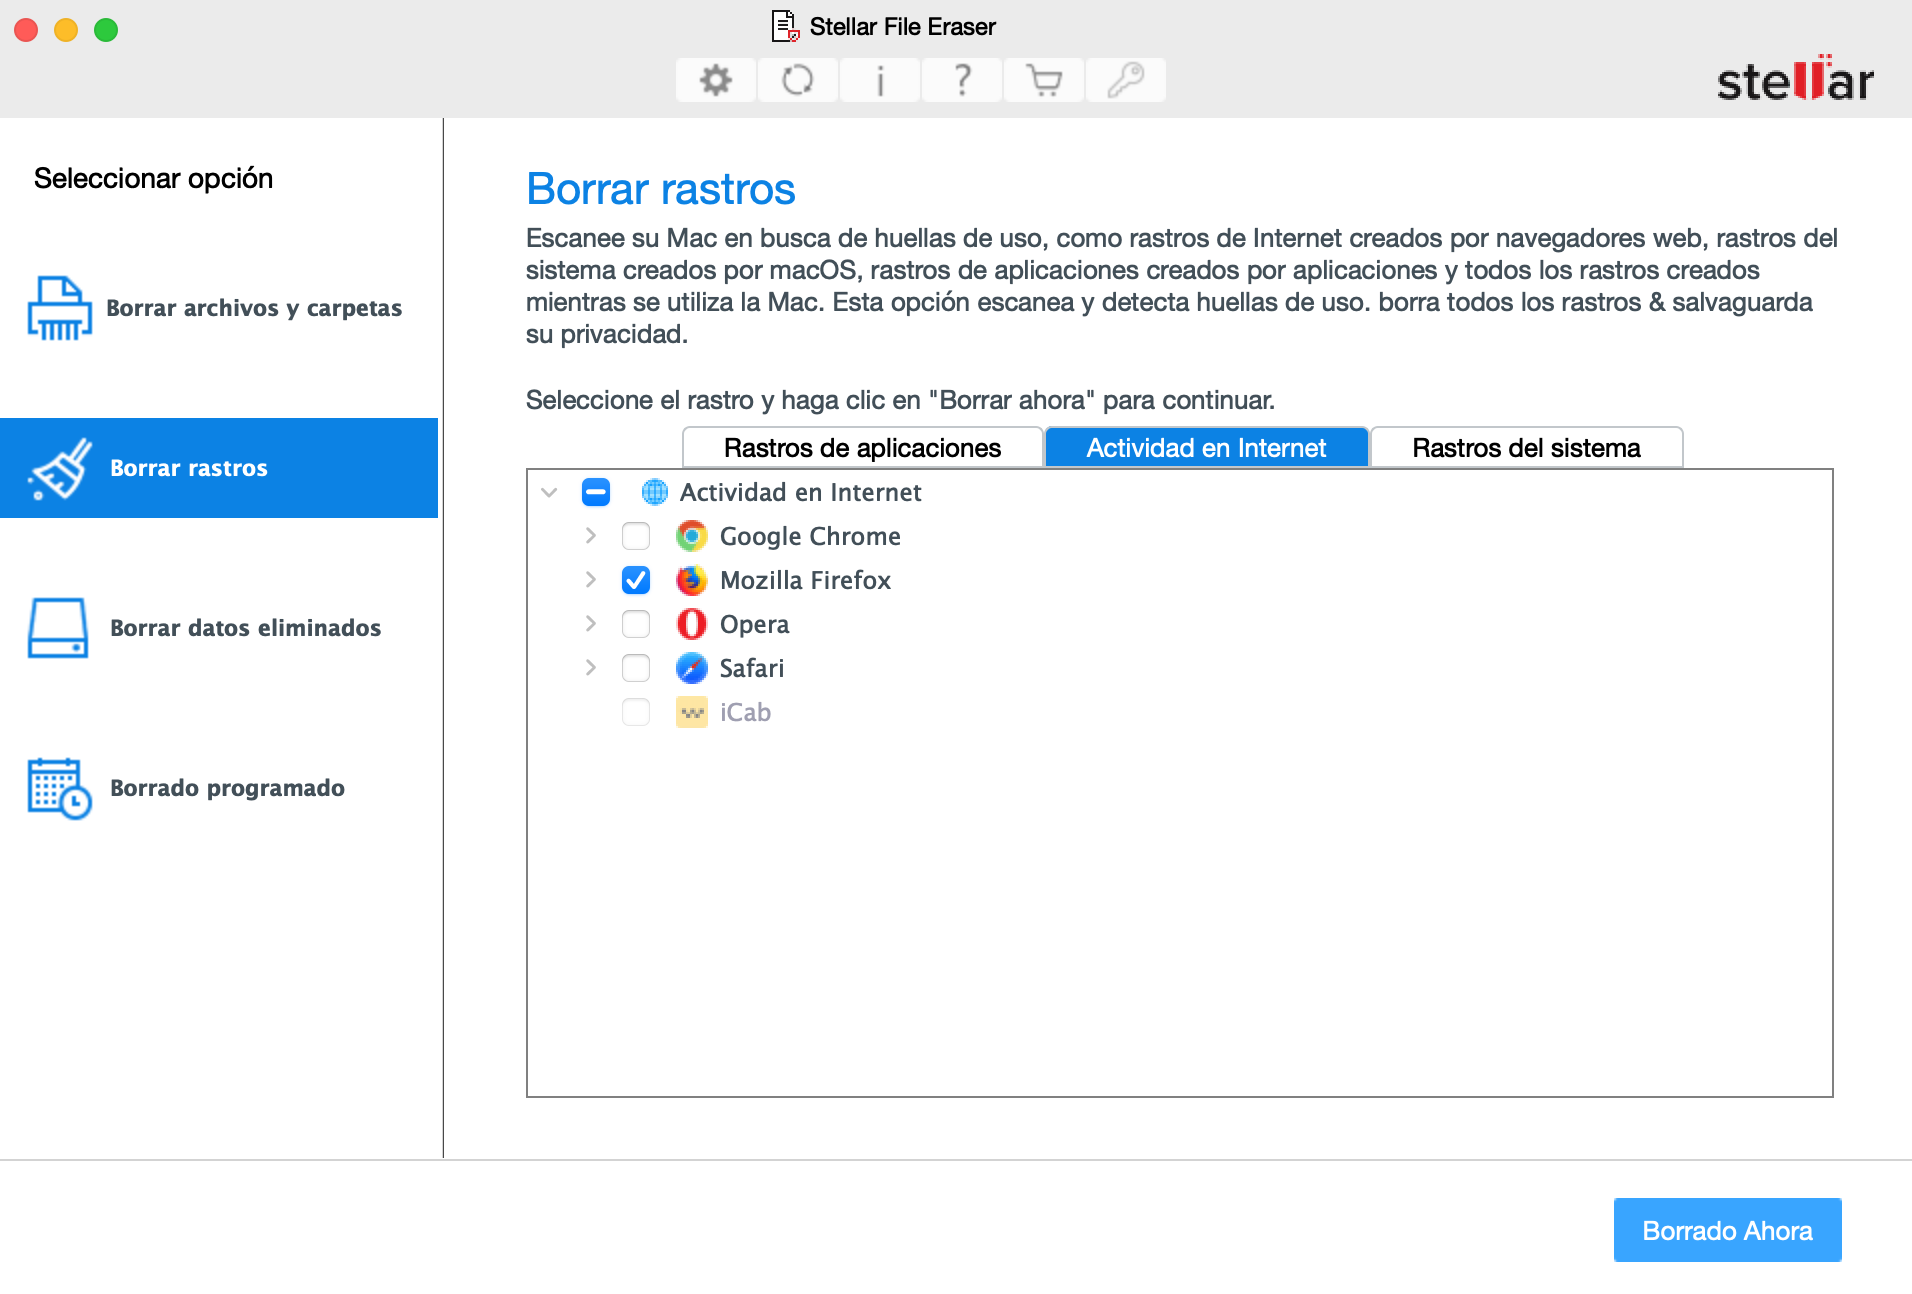Click the key activation icon
Image resolution: width=1912 pixels, height=1294 pixels.
pos(1126,80)
